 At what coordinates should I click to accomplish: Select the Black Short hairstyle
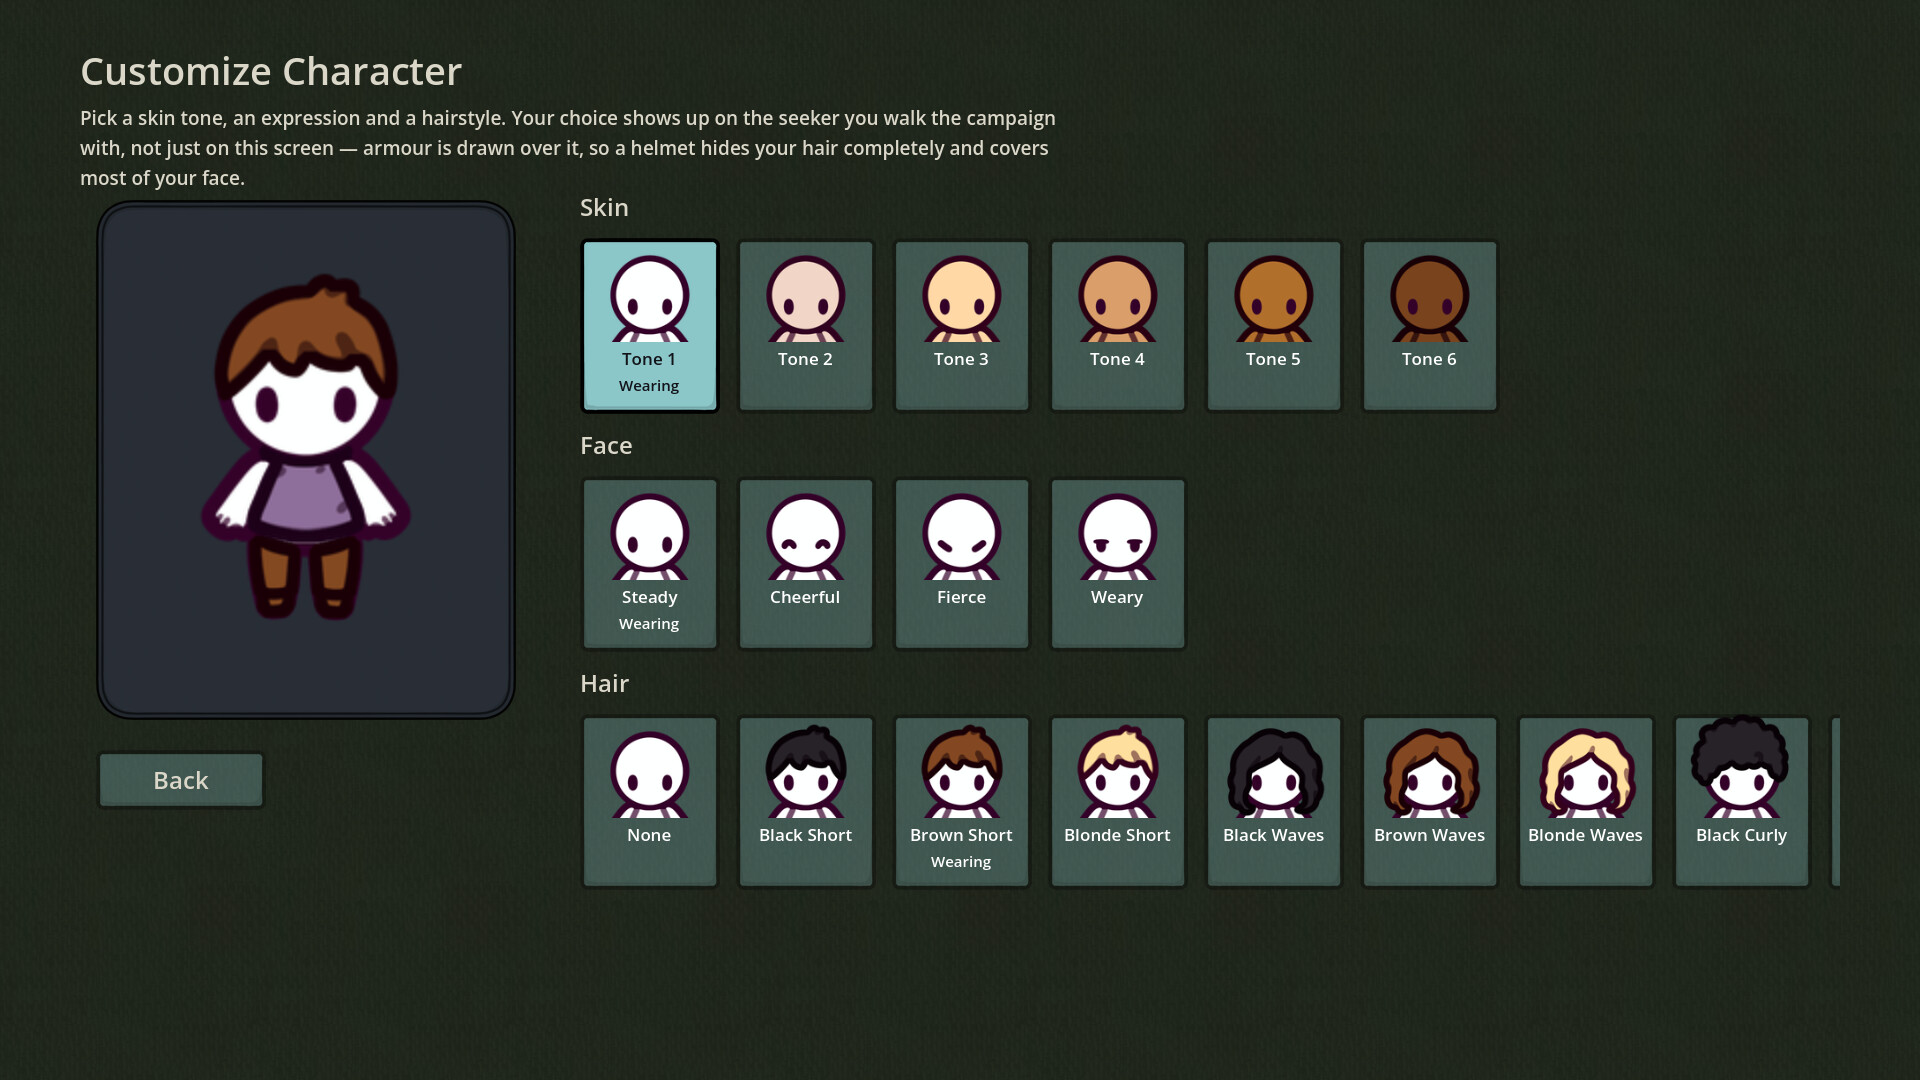[805, 802]
